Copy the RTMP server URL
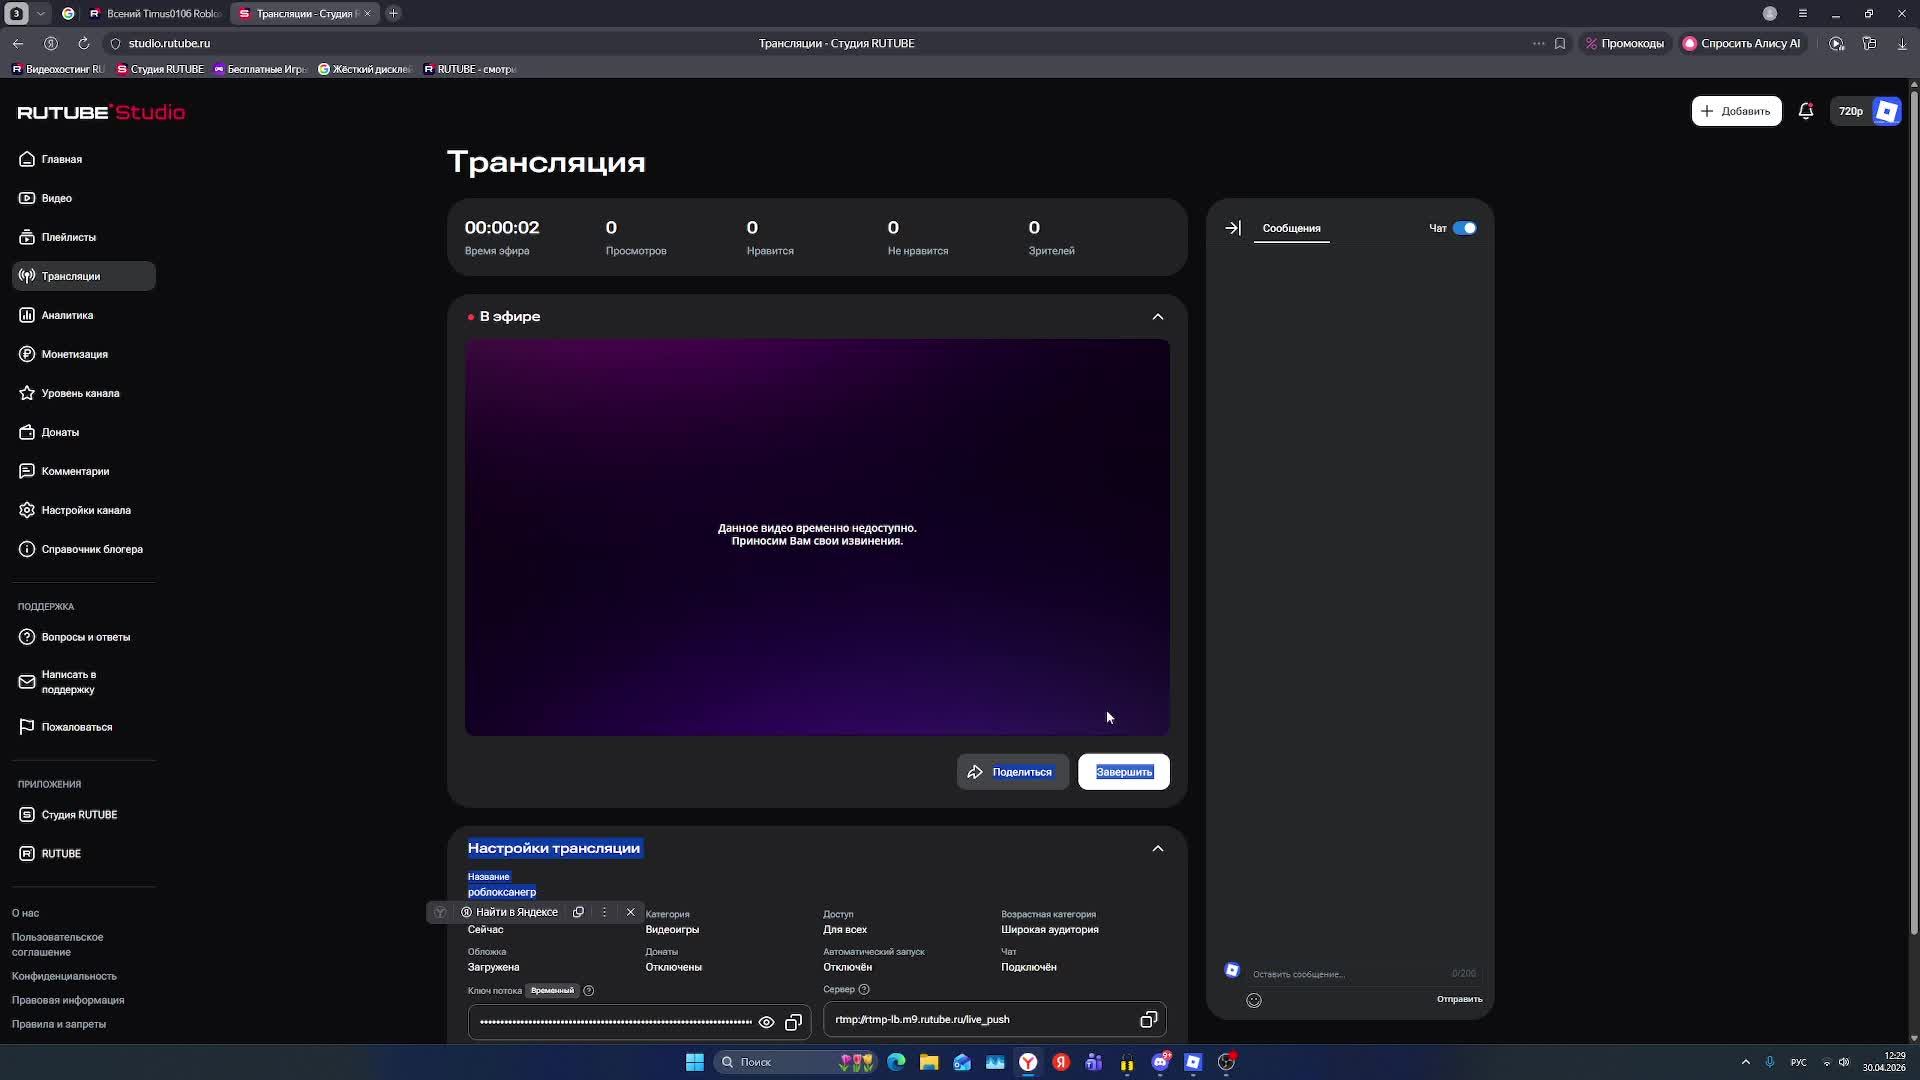Image resolution: width=1920 pixels, height=1080 pixels. click(1148, 1020)
